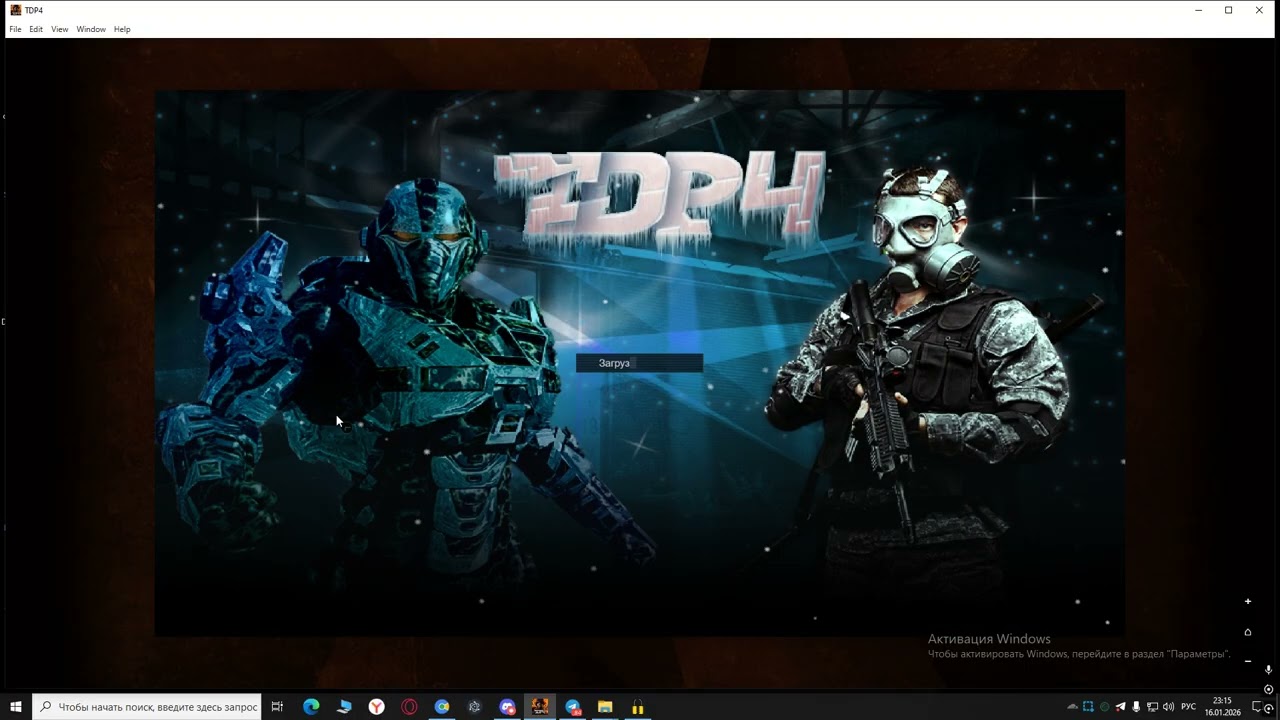This screenshot has width=1280, height=720.
Task: Open the View menu
Action: point(60,29)
